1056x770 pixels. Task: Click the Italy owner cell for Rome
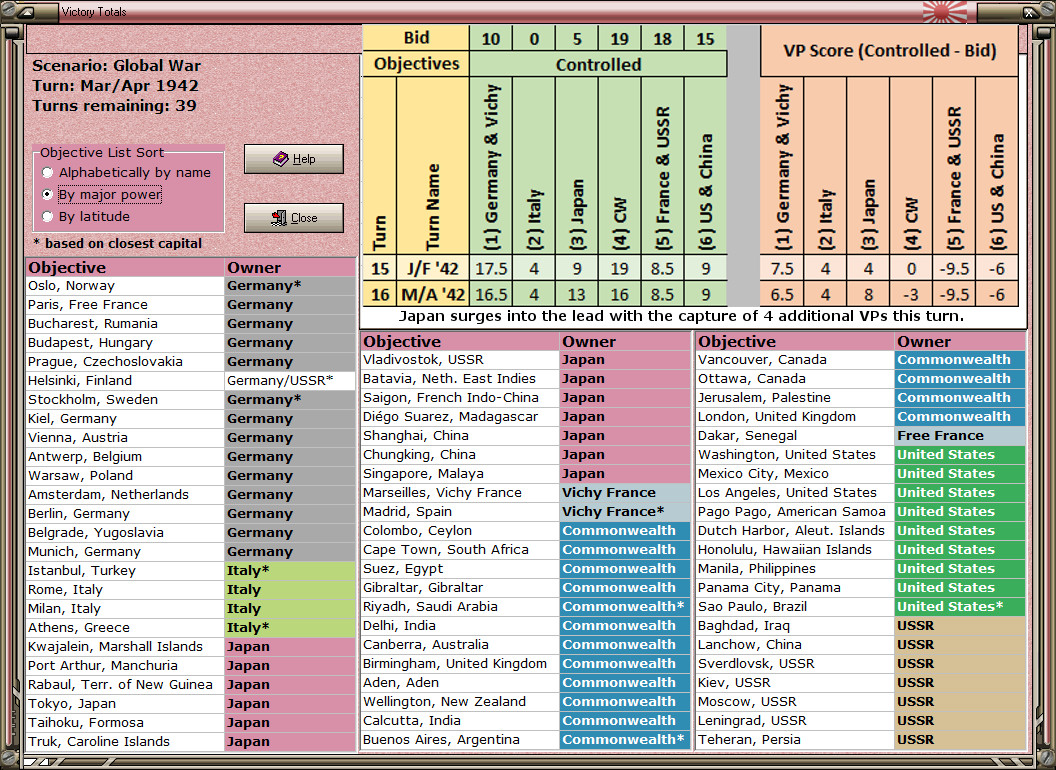point(290,589)
